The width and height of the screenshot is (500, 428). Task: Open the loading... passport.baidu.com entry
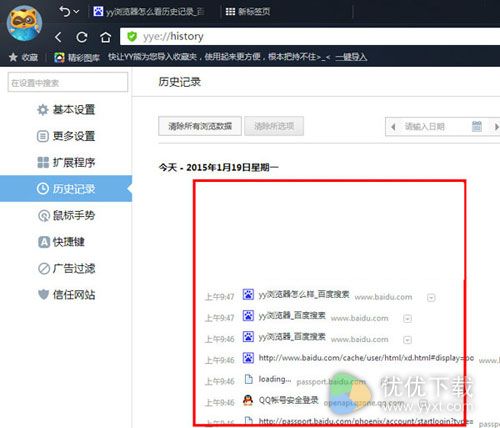pos(275,379)
